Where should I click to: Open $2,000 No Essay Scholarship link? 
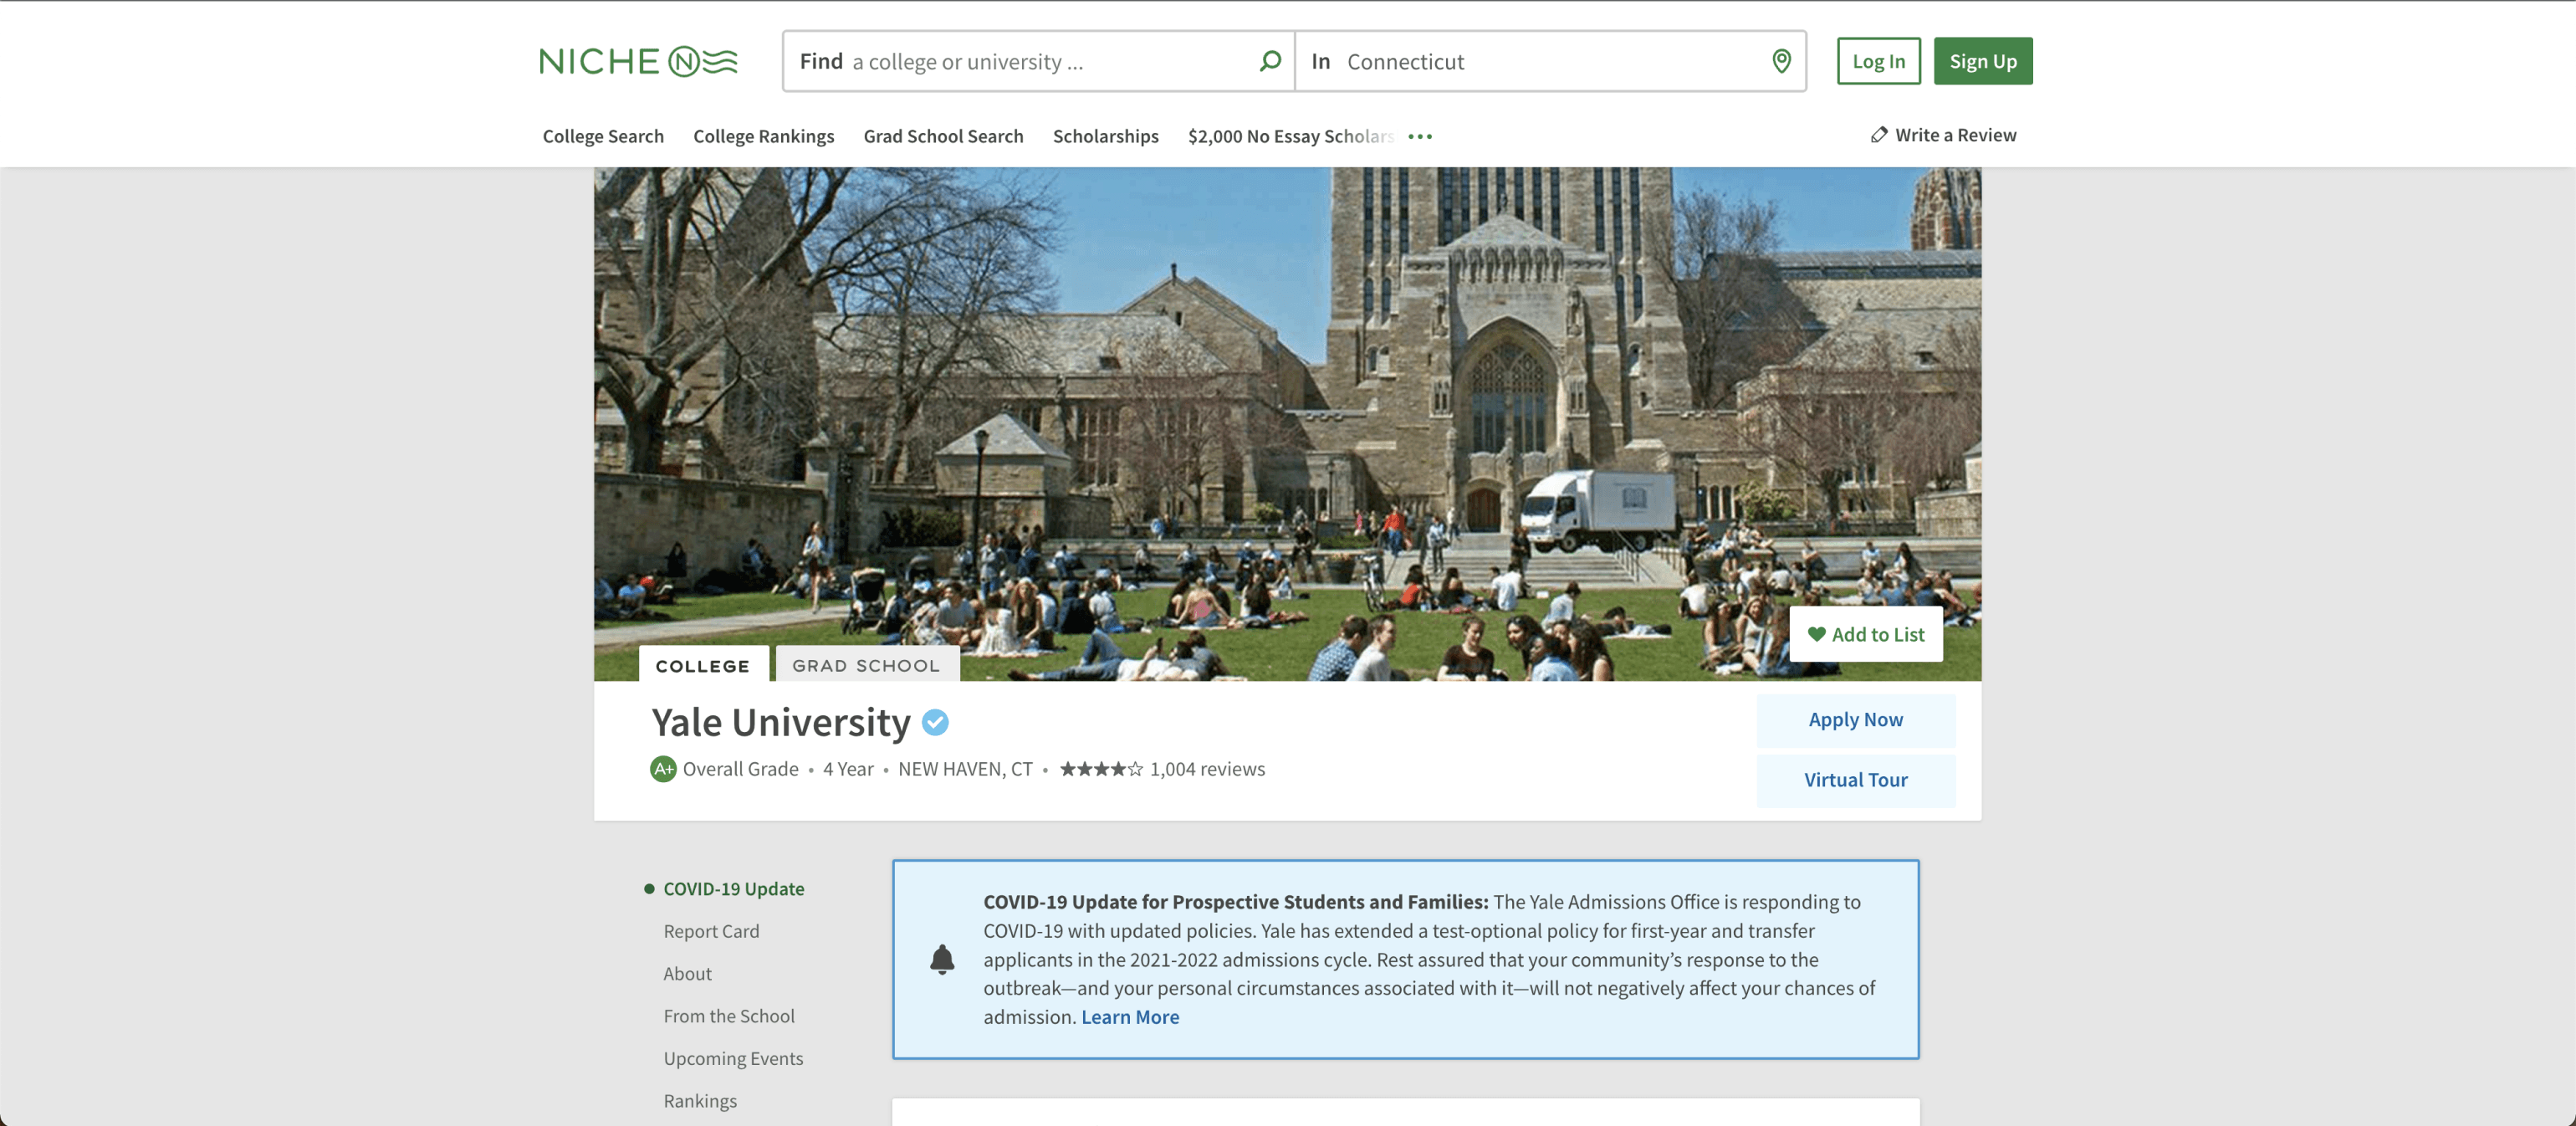coord(1290,136)
